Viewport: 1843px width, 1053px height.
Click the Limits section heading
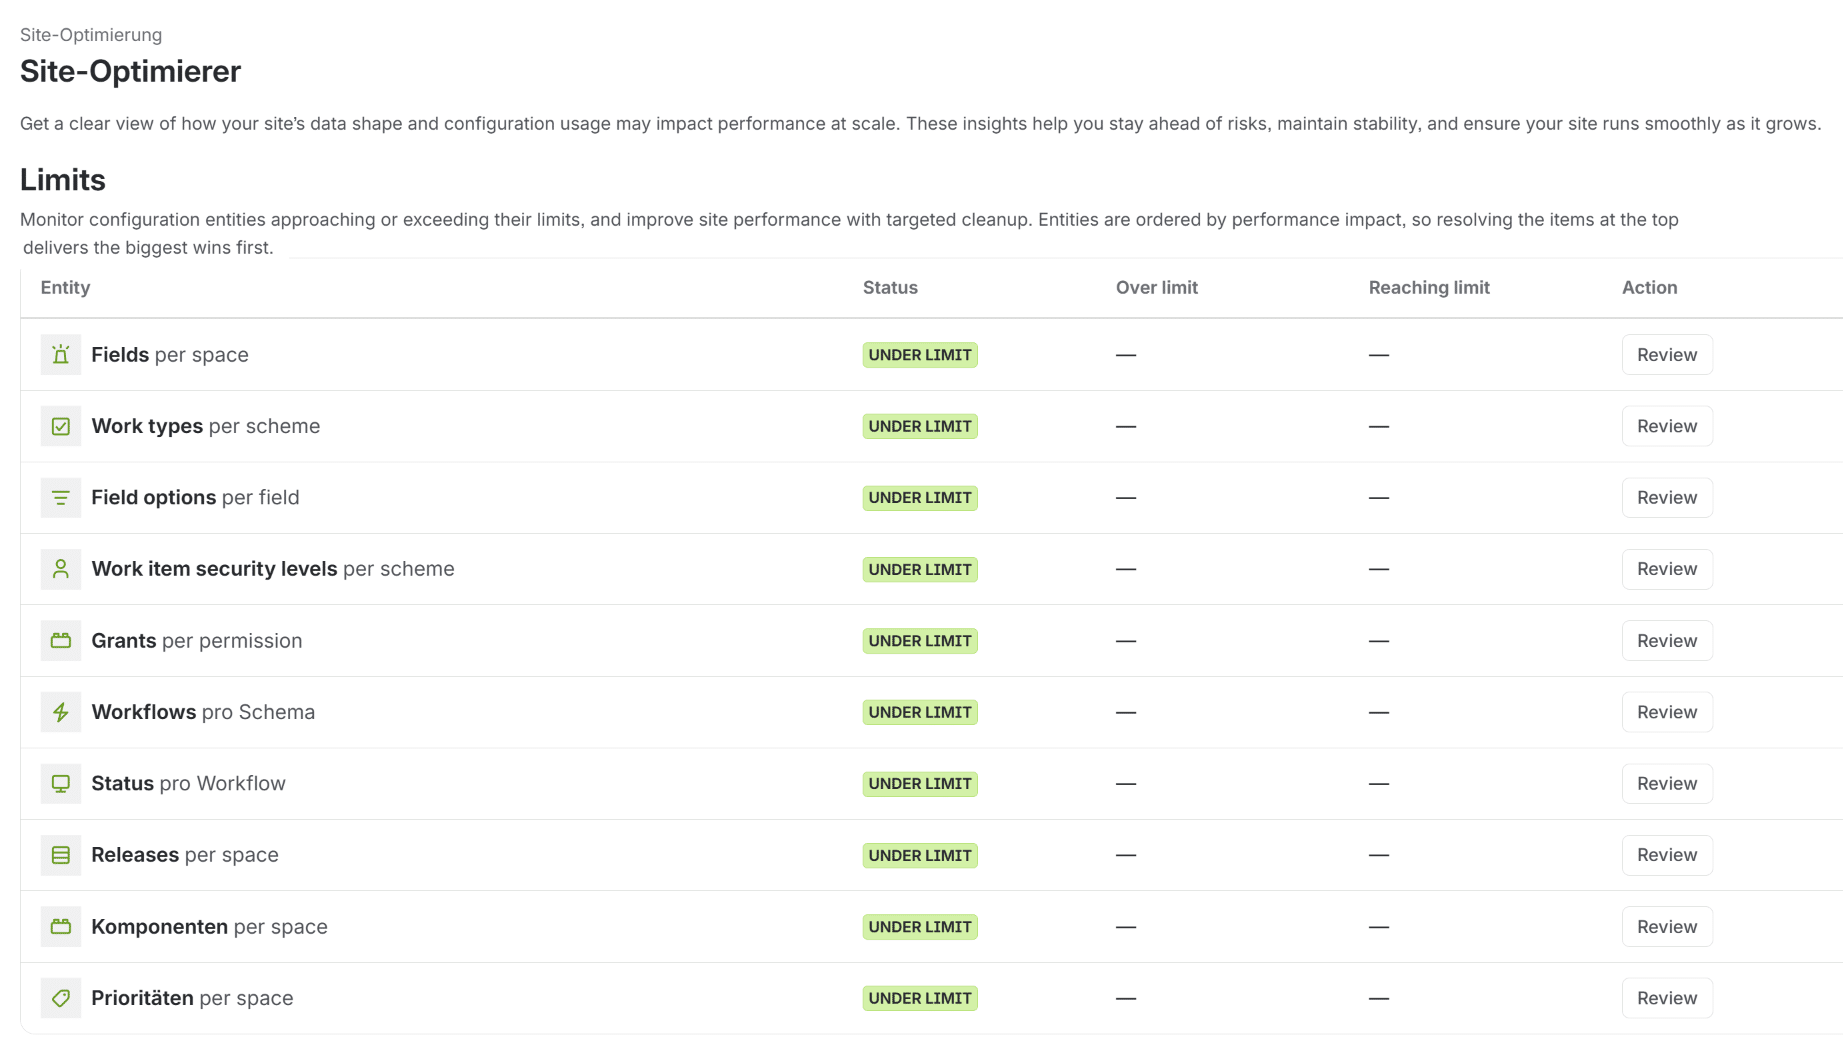click(x=63, y=180)
